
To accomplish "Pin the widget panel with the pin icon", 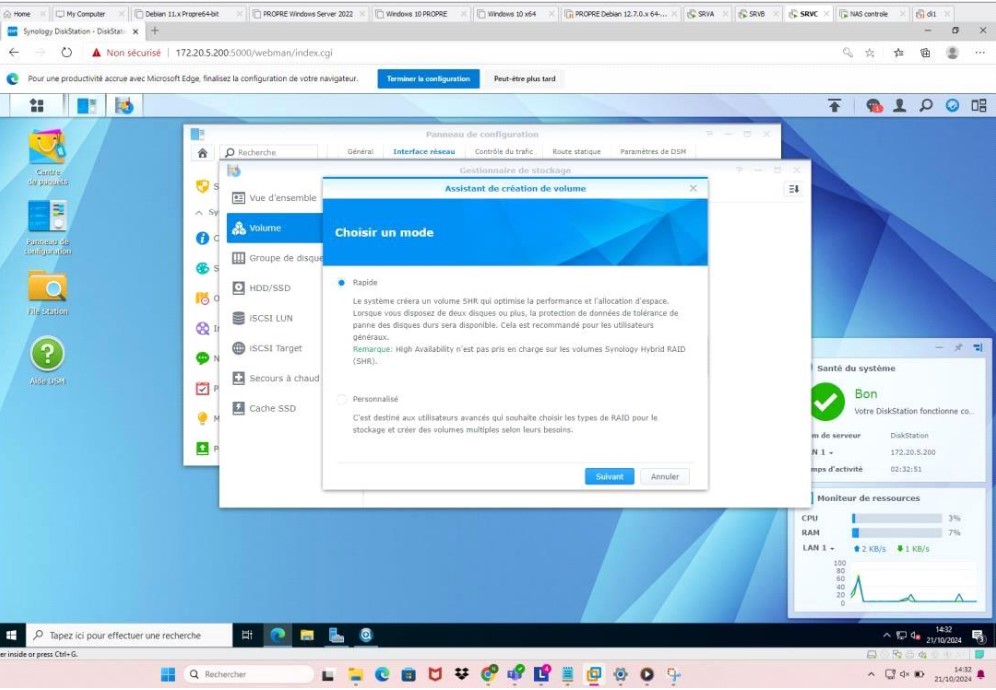I will click(958, 348).
